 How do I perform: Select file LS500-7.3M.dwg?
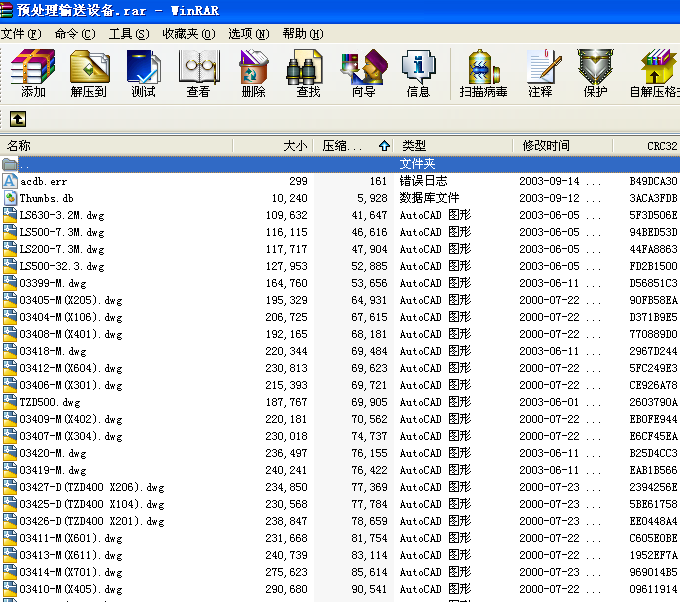62,232
